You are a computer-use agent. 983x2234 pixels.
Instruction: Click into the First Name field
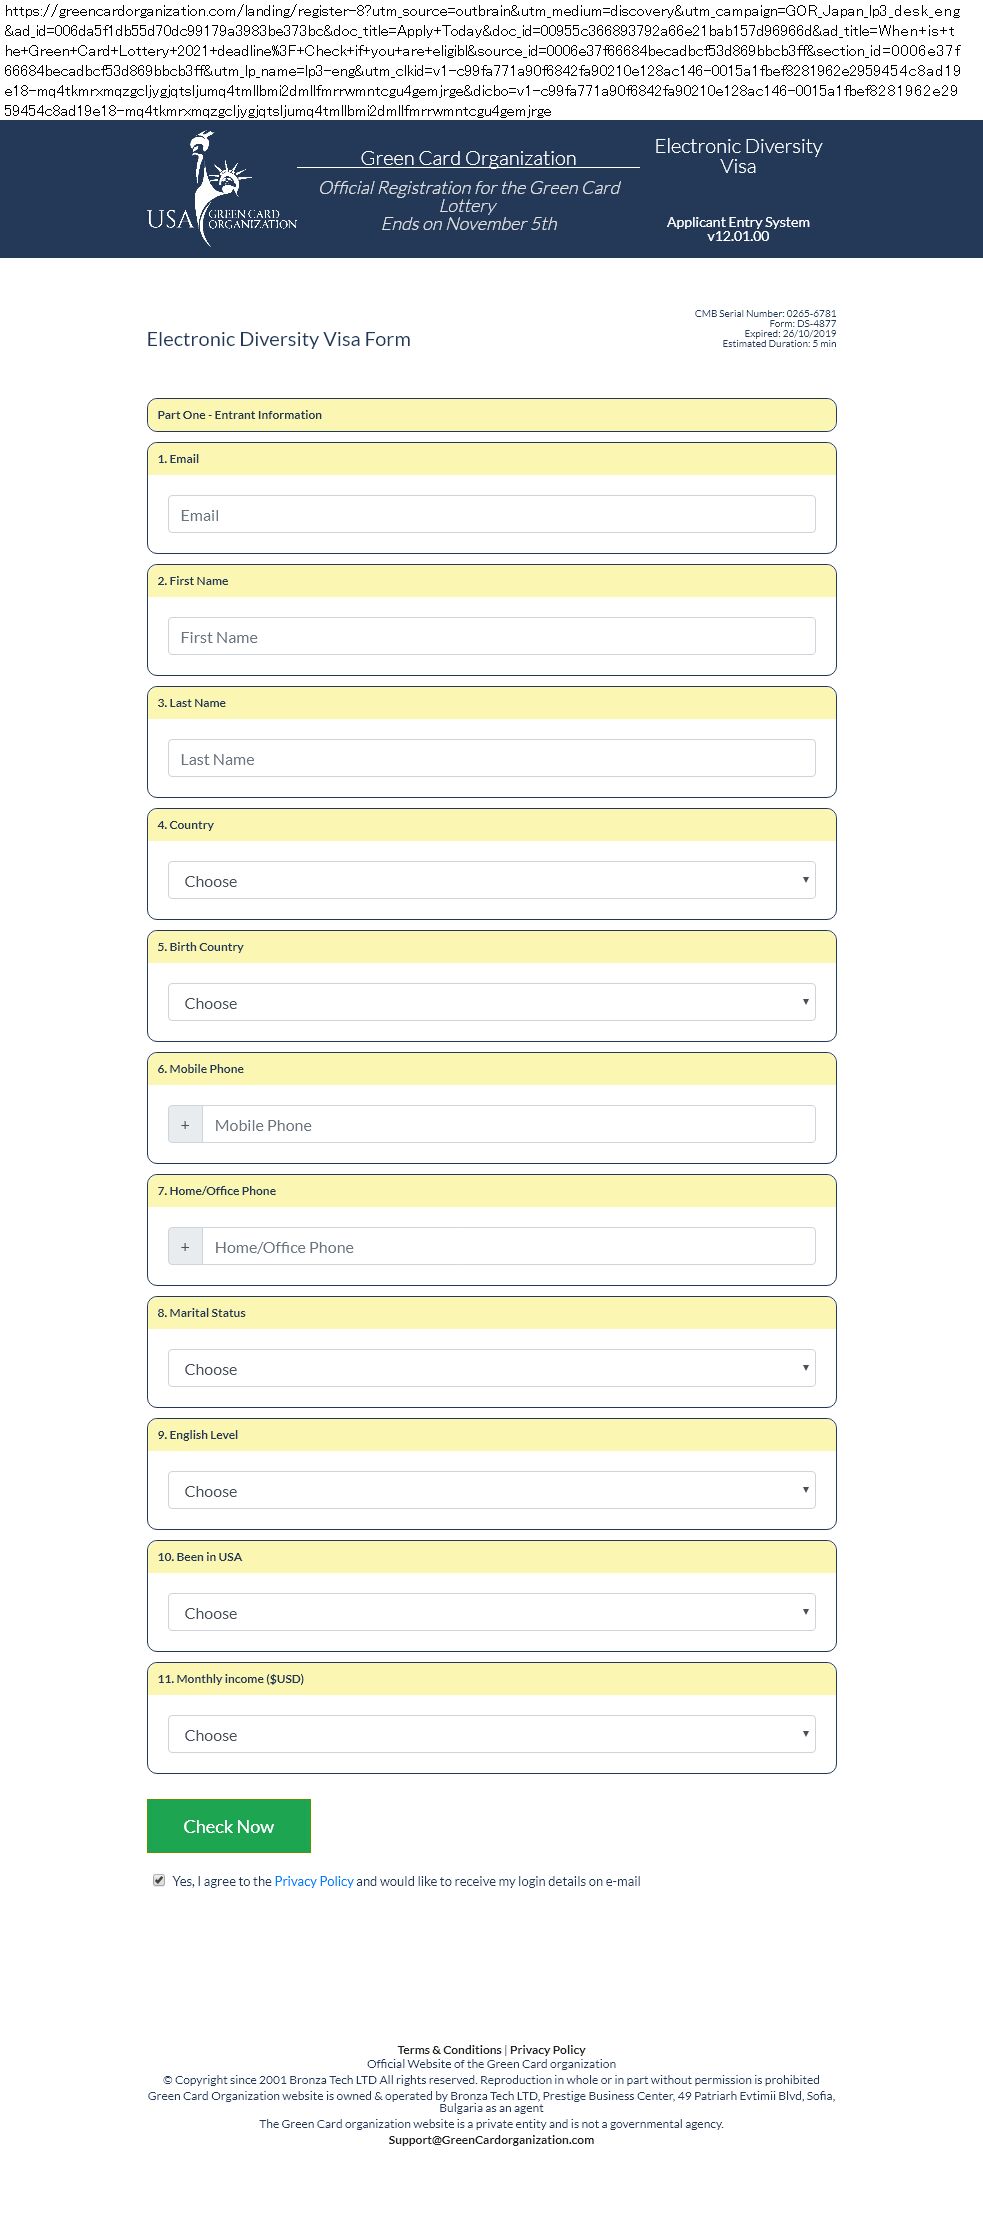tap(491, 636)
